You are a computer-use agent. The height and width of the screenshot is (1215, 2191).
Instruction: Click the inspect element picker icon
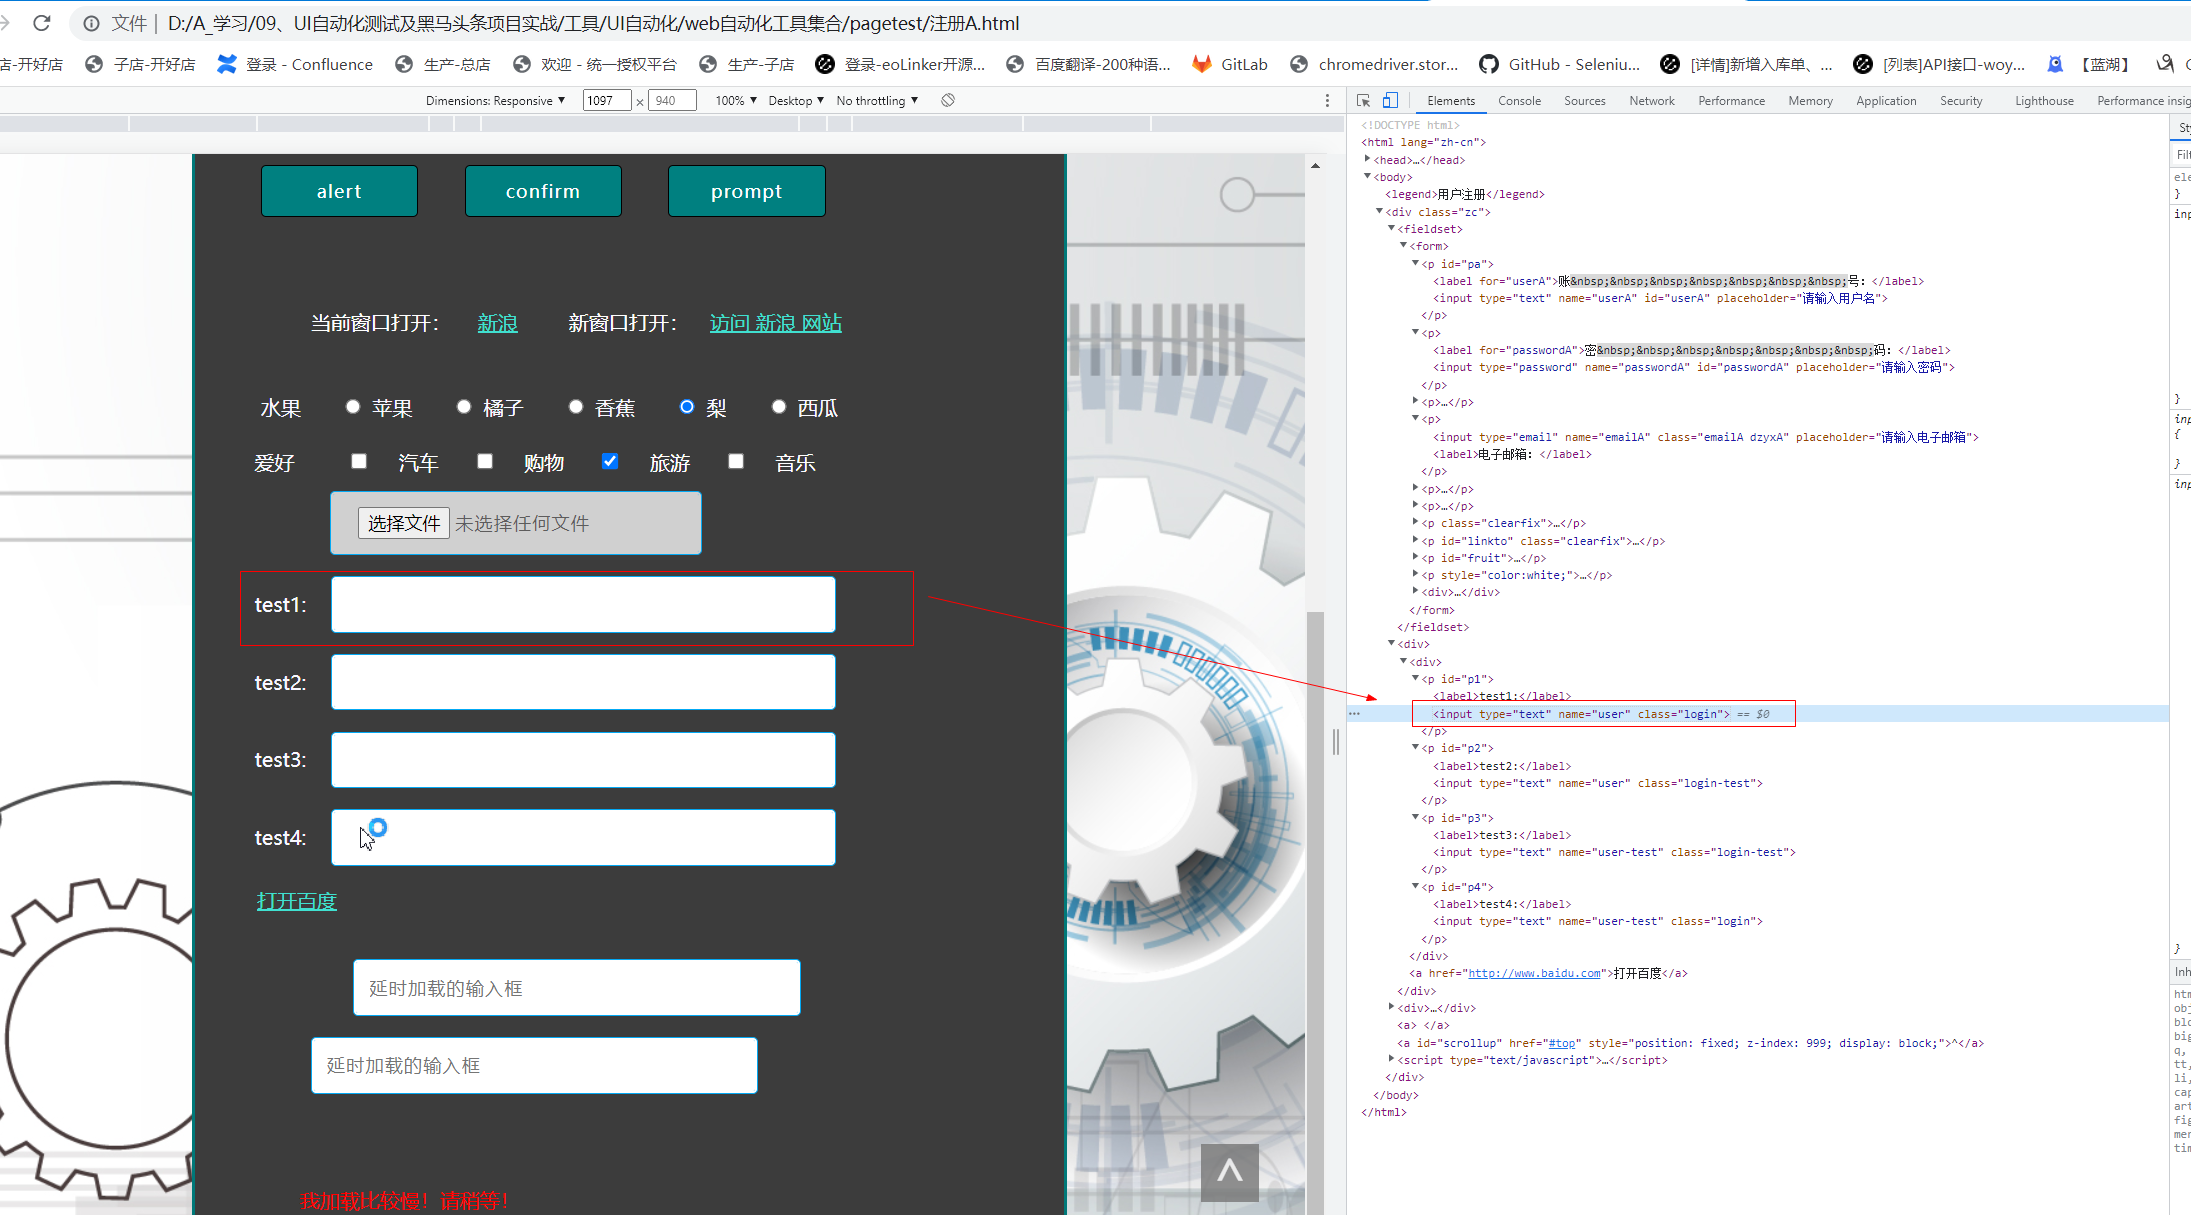pyautogui.click(x=1363, y=100)
